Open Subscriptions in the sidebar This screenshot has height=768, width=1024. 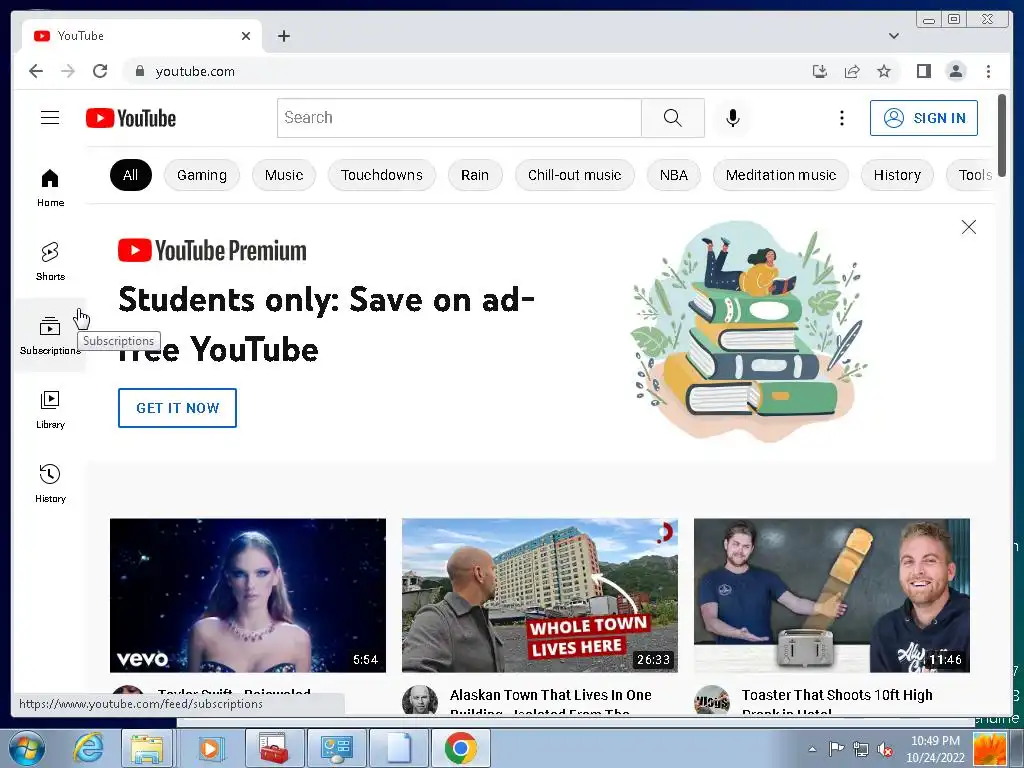[50, 336]
